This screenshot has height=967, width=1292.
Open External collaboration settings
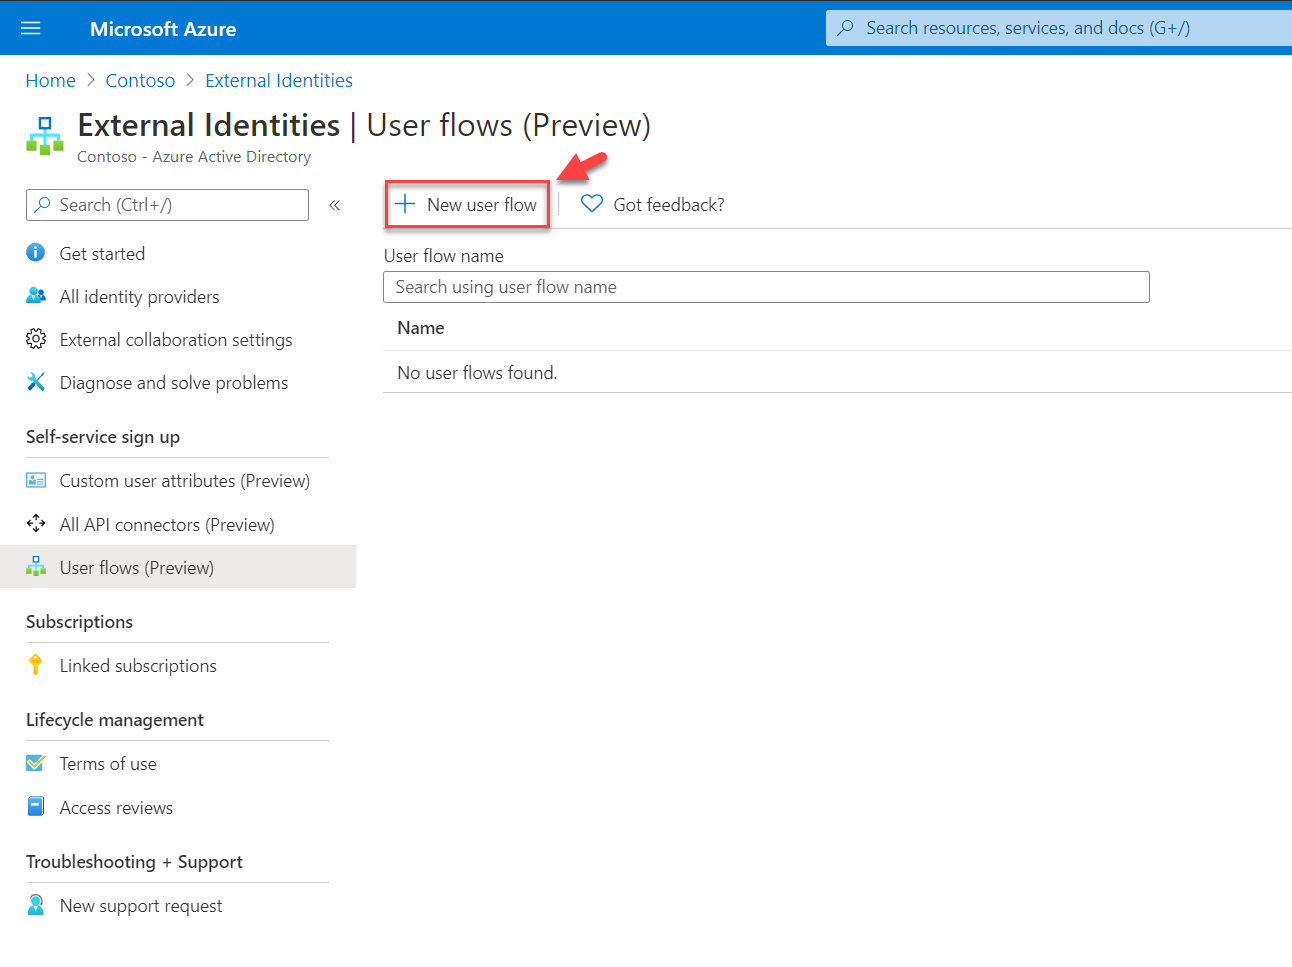coord(178,339)
